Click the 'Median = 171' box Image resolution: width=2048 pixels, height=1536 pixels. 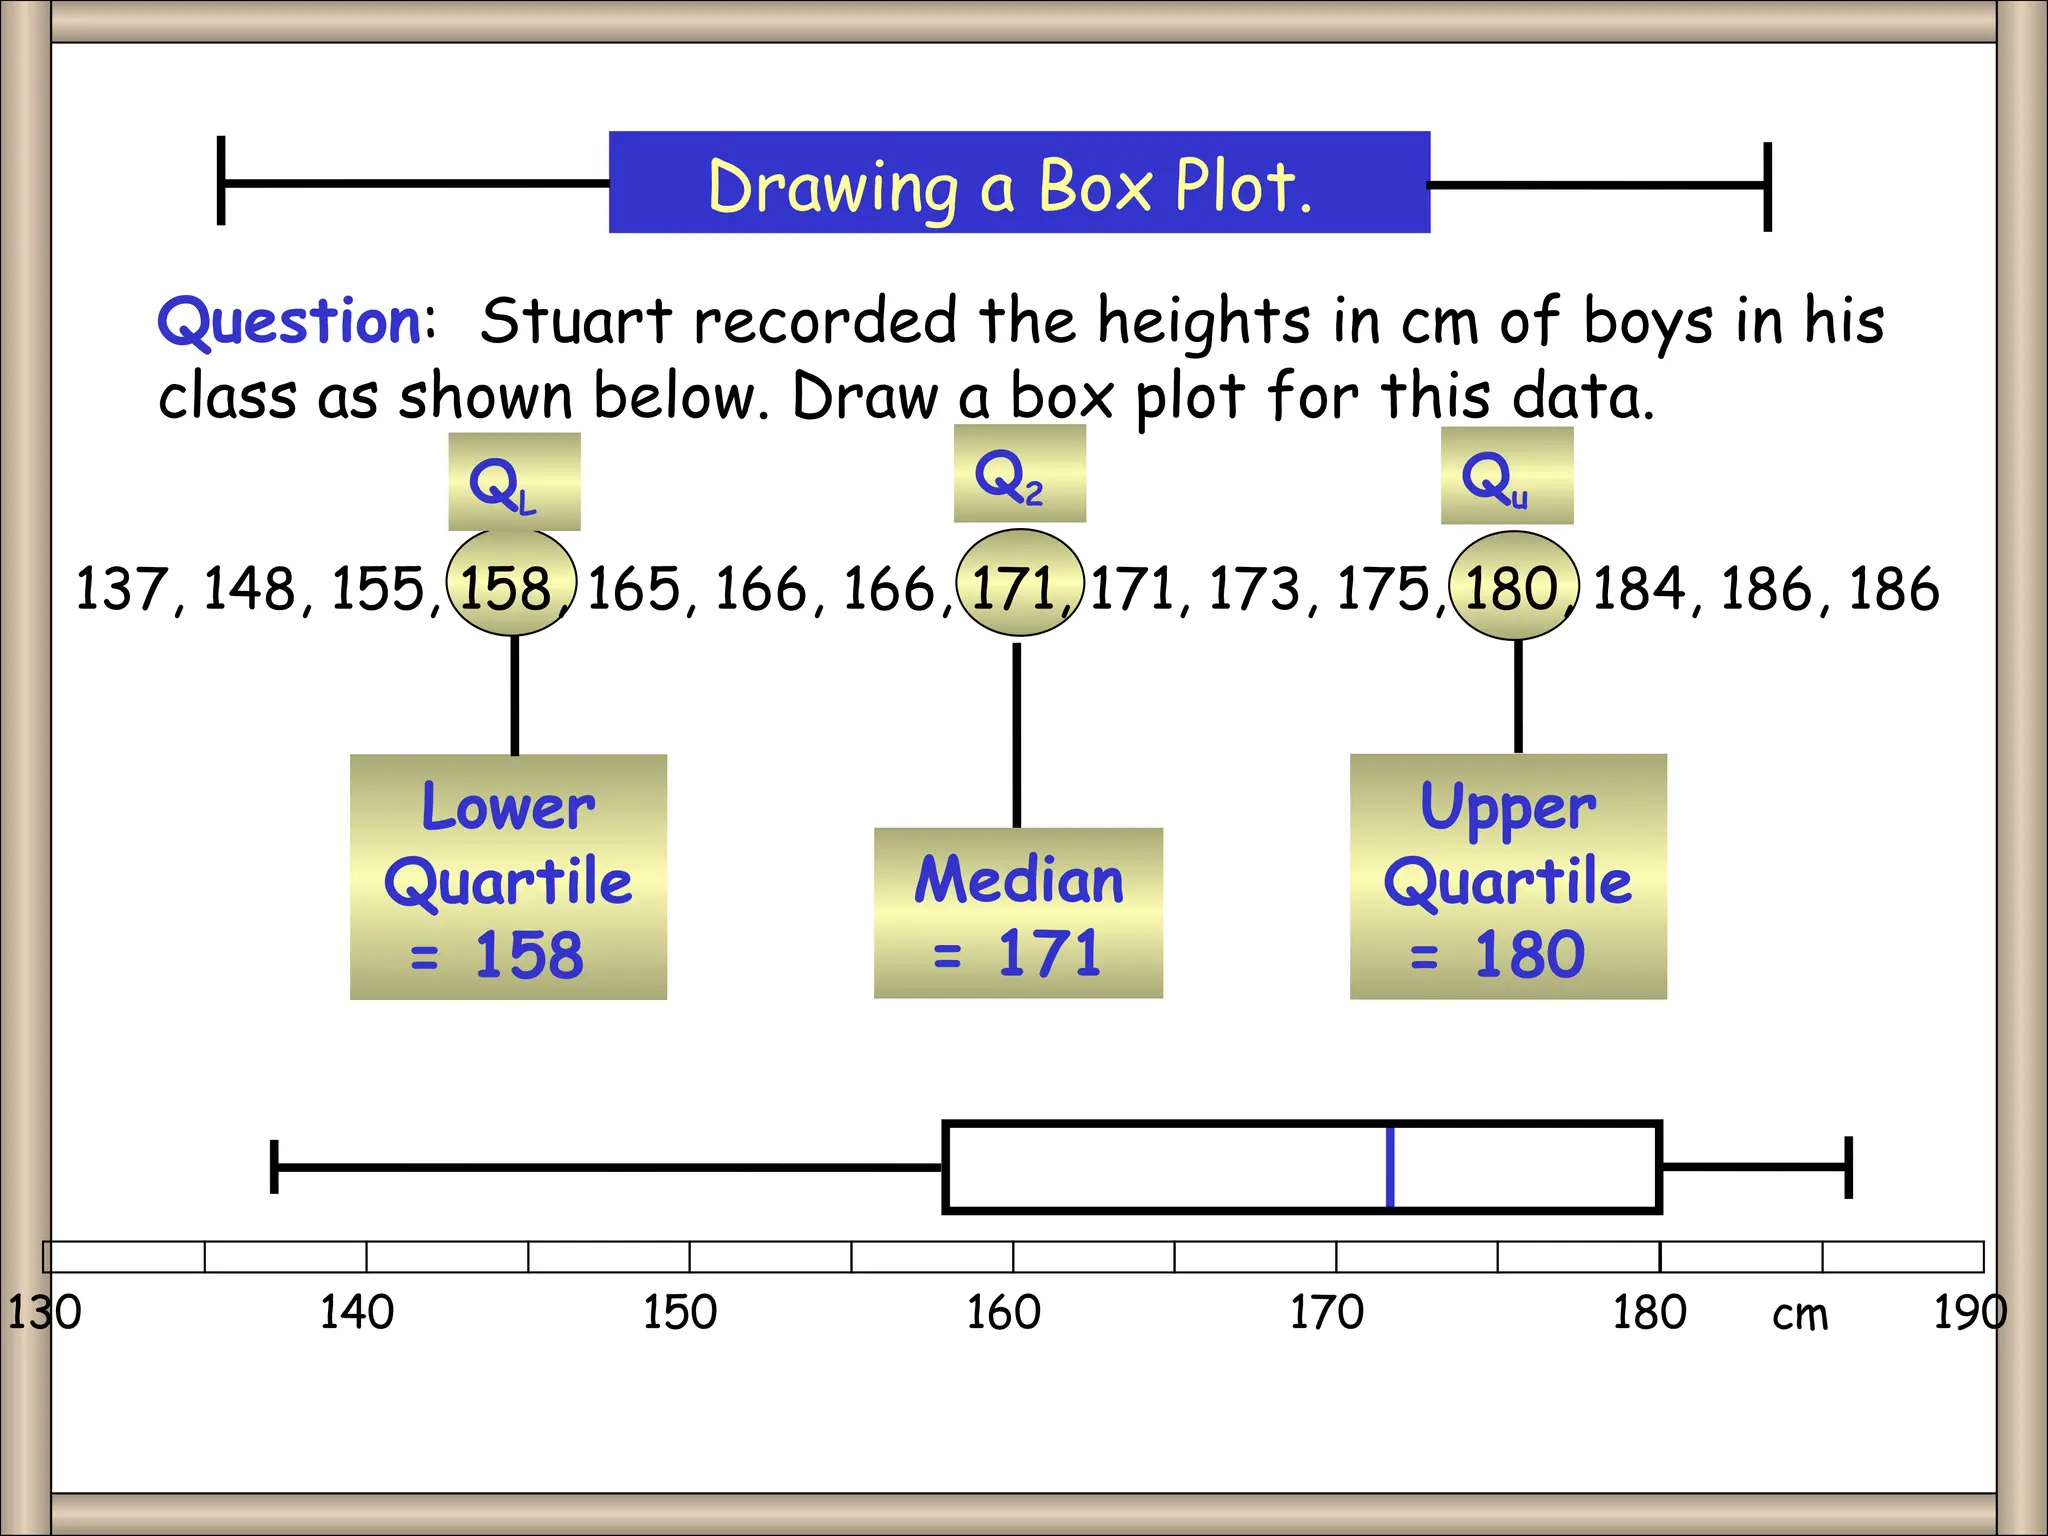point(1018,913)
